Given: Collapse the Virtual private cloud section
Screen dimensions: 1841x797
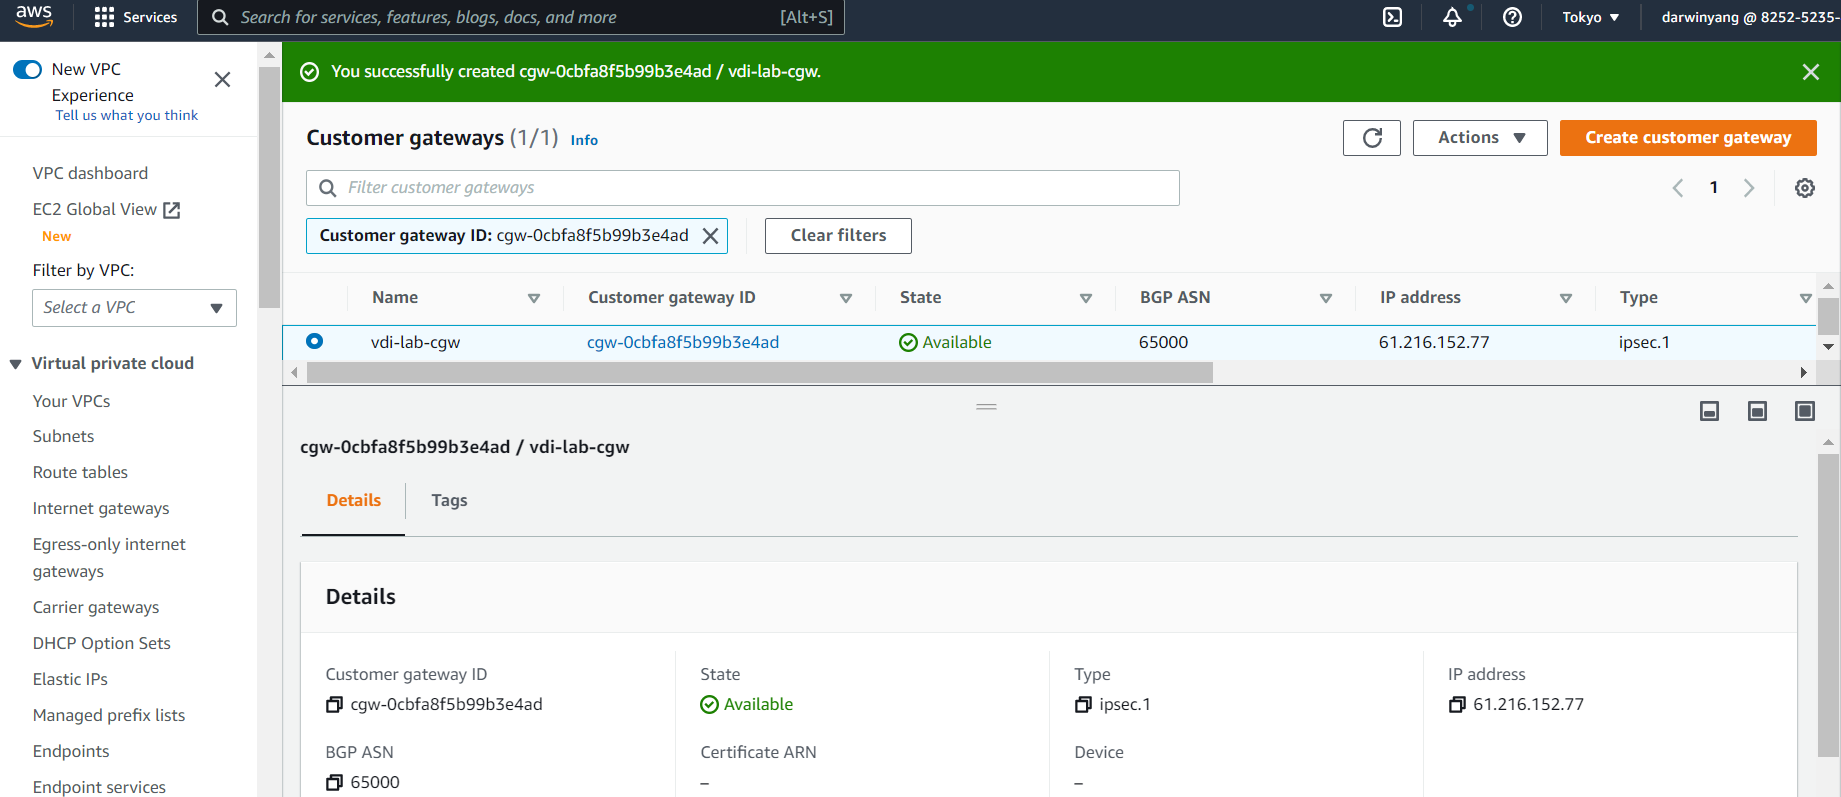Looking at the screenshot, I should tap(16, 364).
